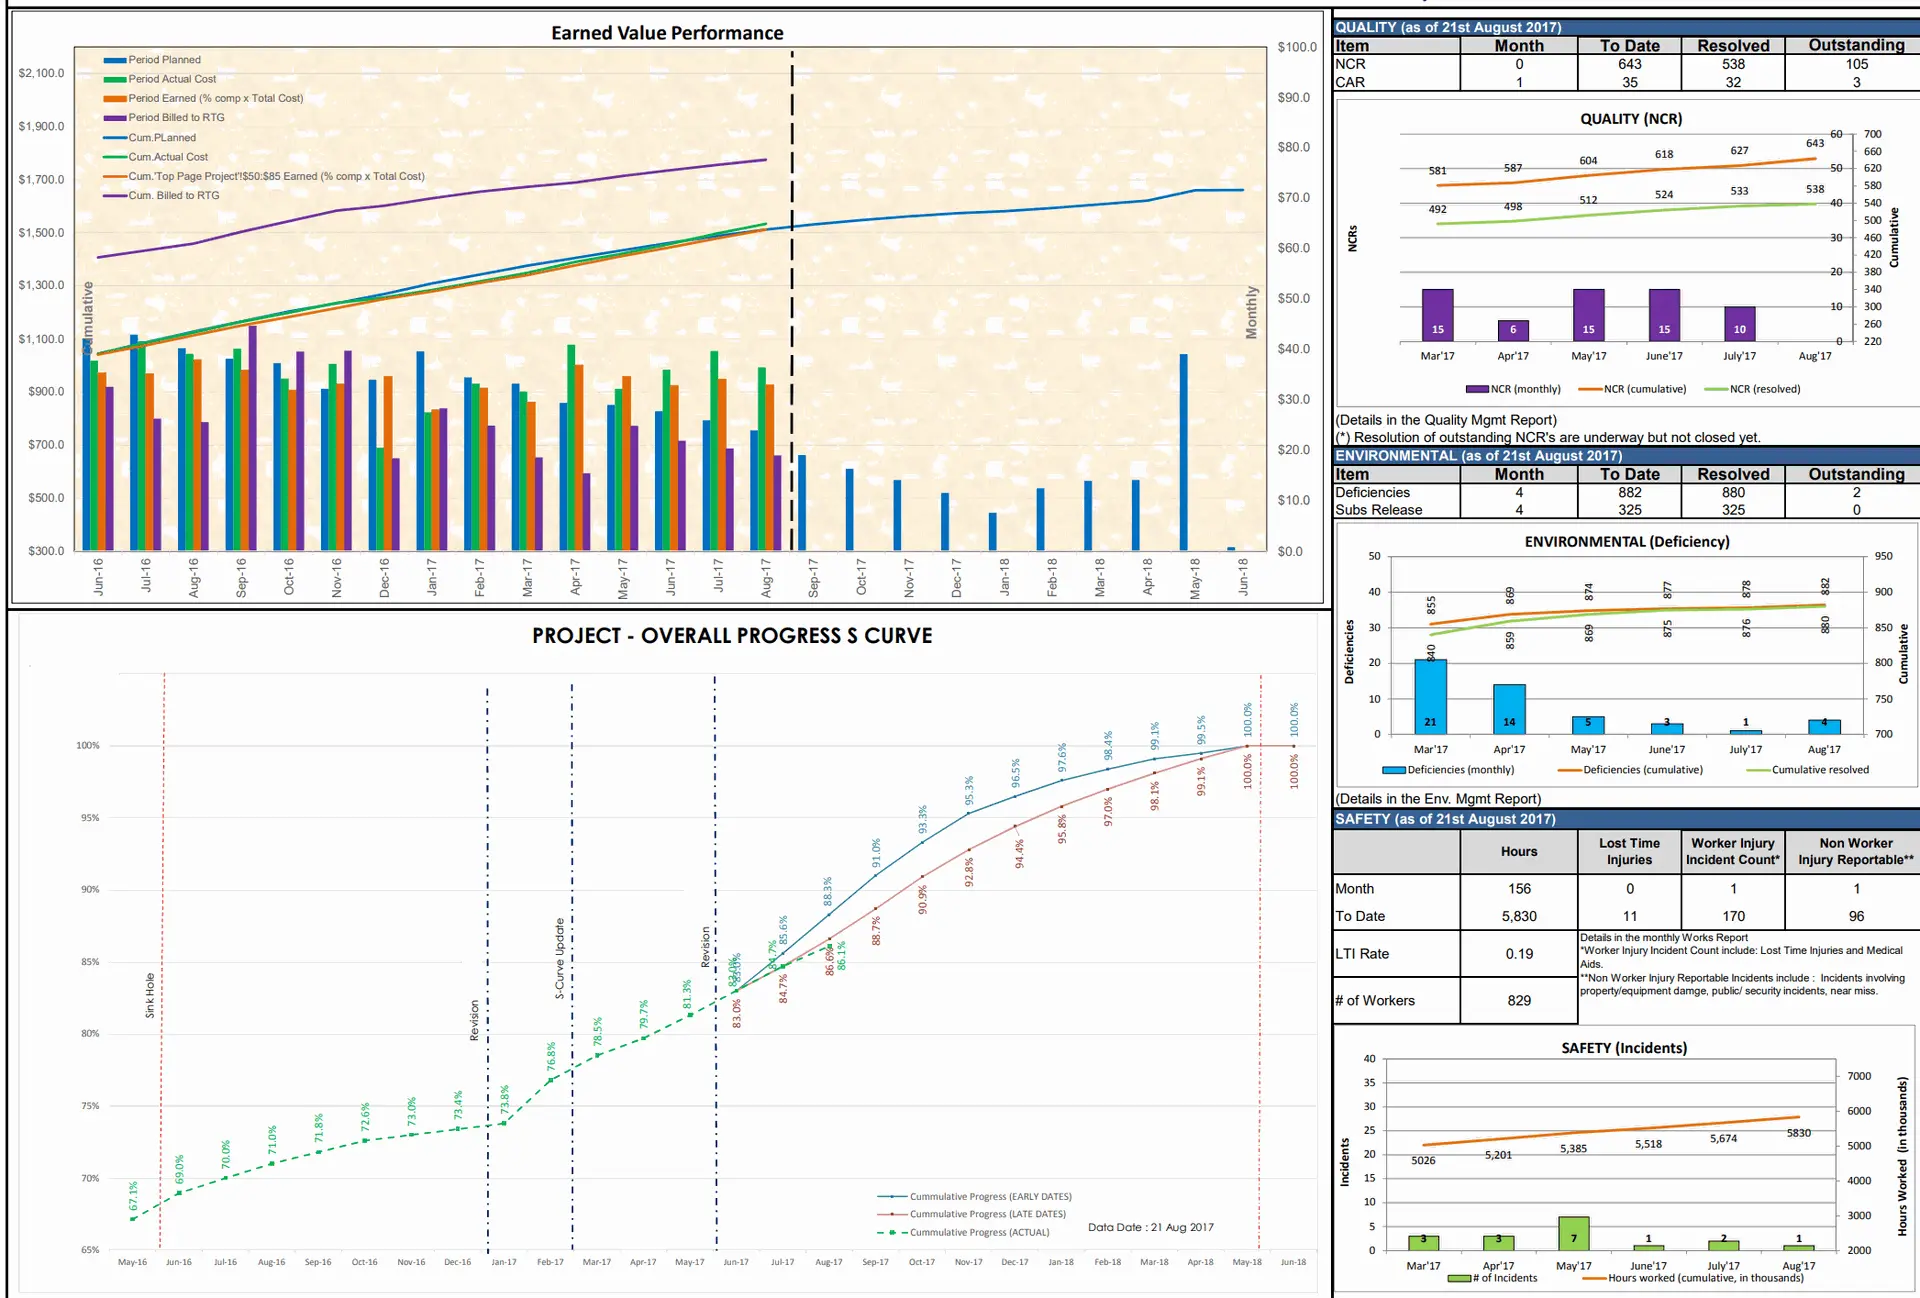Select the SAFETY section header bar
The width and height of the screenshot is (1920, 1298).
[1443, 818]
